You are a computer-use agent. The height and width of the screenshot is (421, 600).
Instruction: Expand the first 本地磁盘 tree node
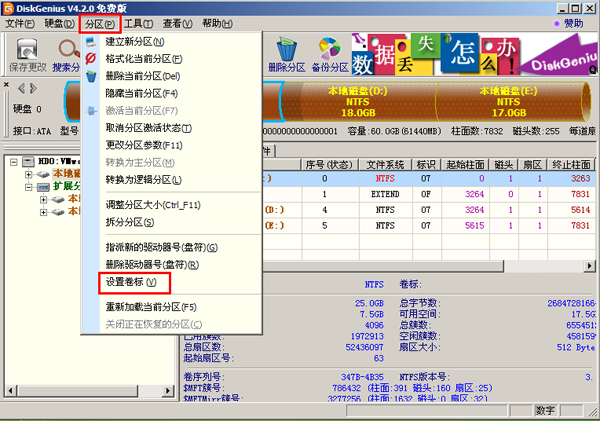27,174
